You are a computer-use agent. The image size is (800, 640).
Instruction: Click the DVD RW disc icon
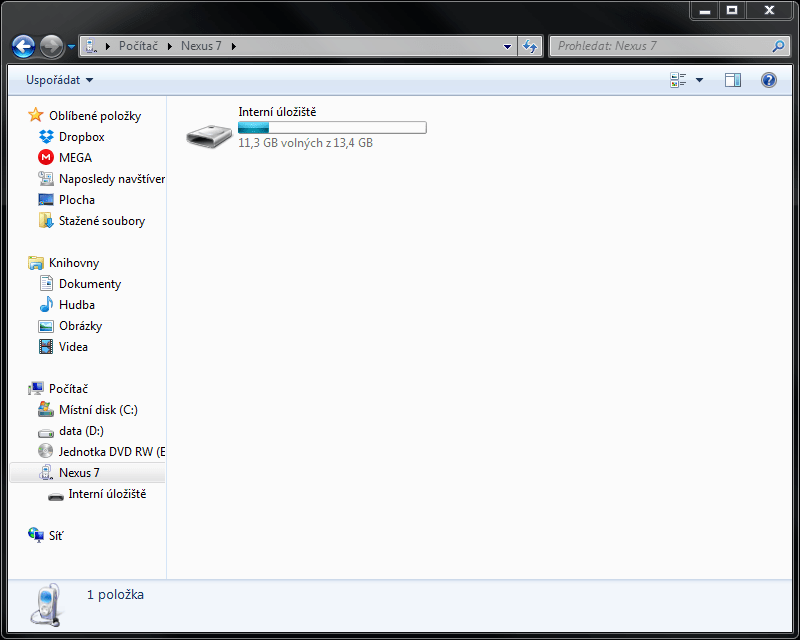46,451
